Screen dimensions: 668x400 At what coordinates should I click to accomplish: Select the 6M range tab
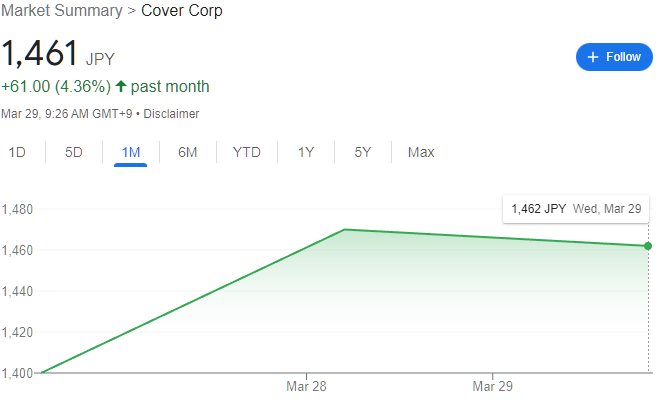(x=188, y=152)
